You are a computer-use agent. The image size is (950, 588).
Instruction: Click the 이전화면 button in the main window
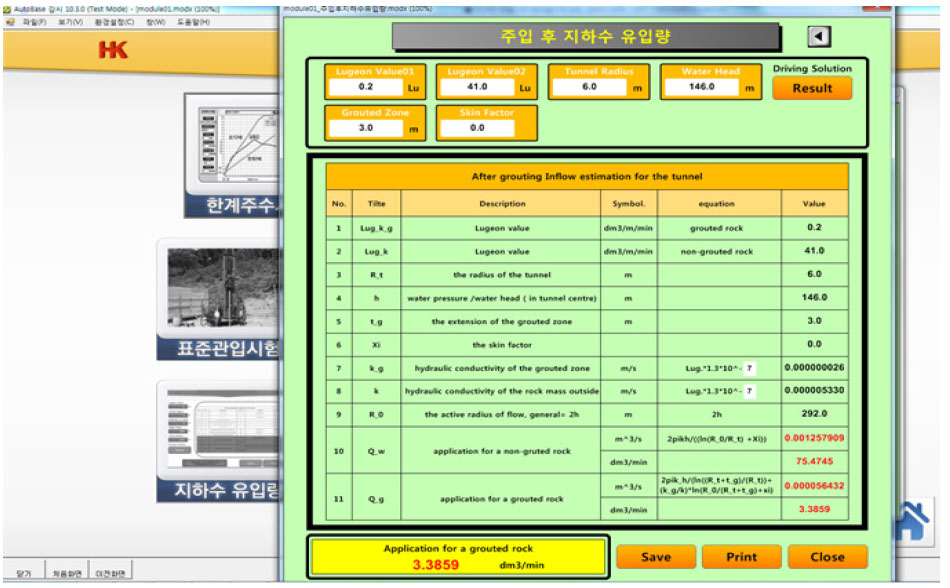(110, 573)
